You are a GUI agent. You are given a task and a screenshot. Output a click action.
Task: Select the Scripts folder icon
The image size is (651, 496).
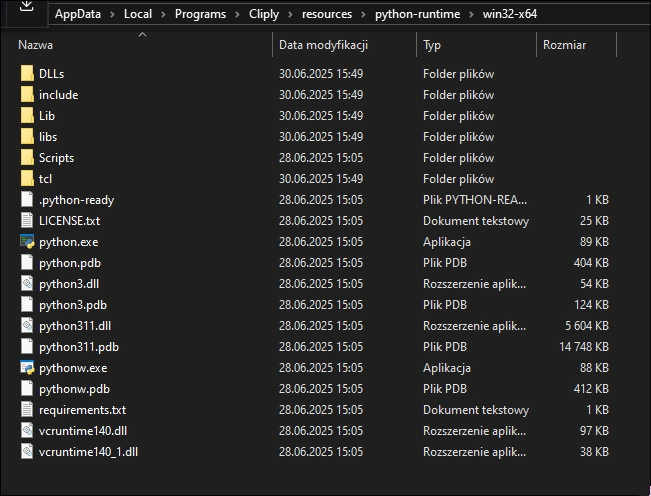27,158
